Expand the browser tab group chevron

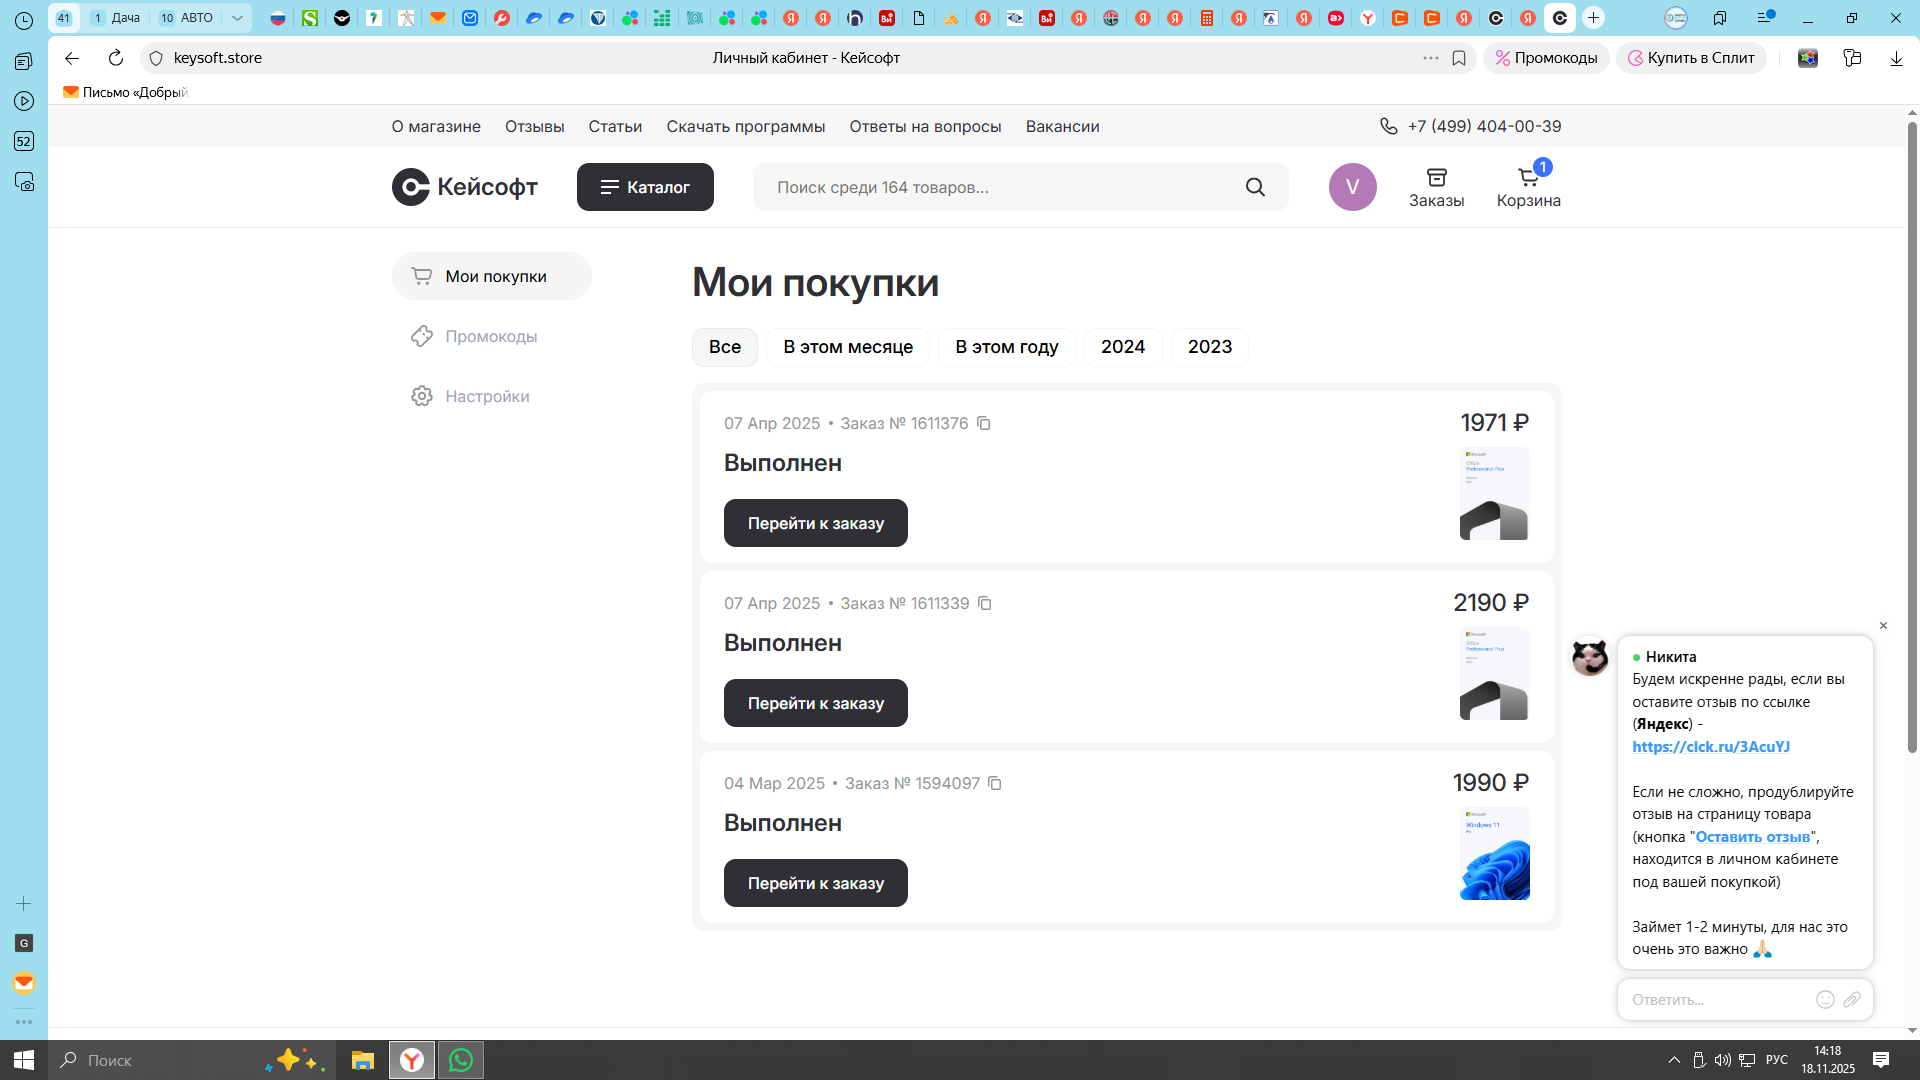(x=237, y=18)
